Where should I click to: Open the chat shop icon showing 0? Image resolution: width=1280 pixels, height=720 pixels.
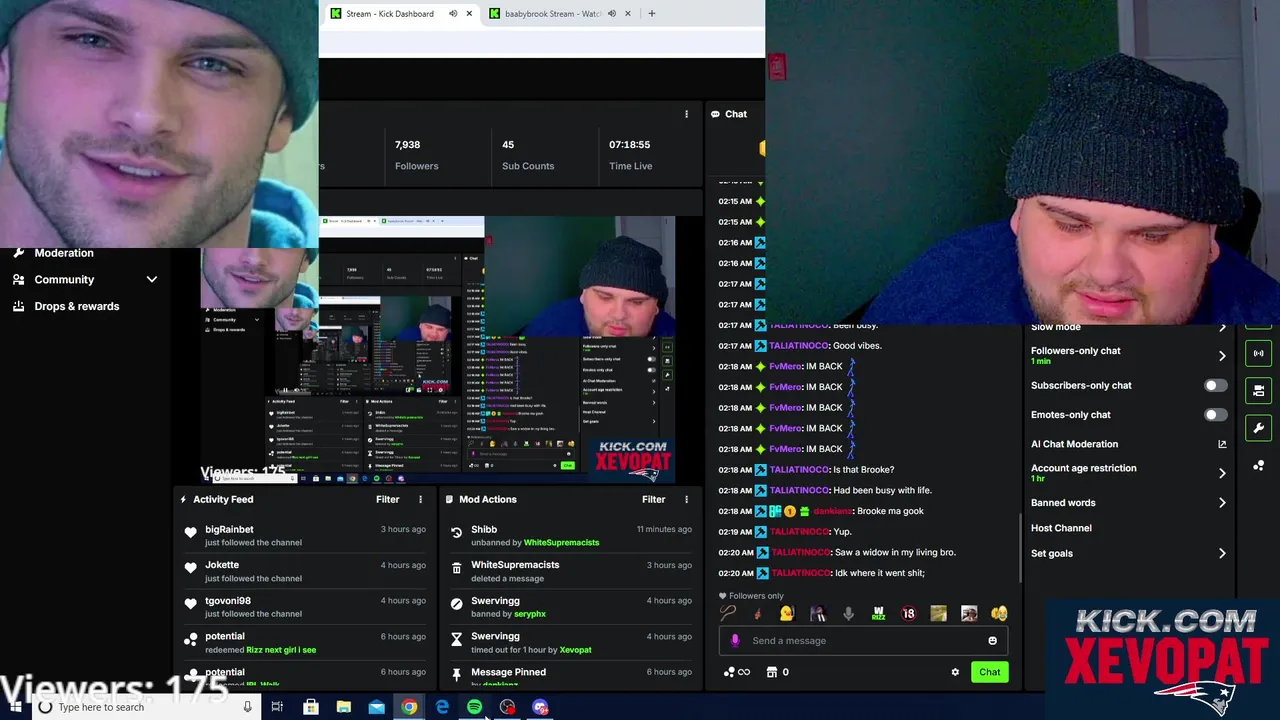[778, 672]
